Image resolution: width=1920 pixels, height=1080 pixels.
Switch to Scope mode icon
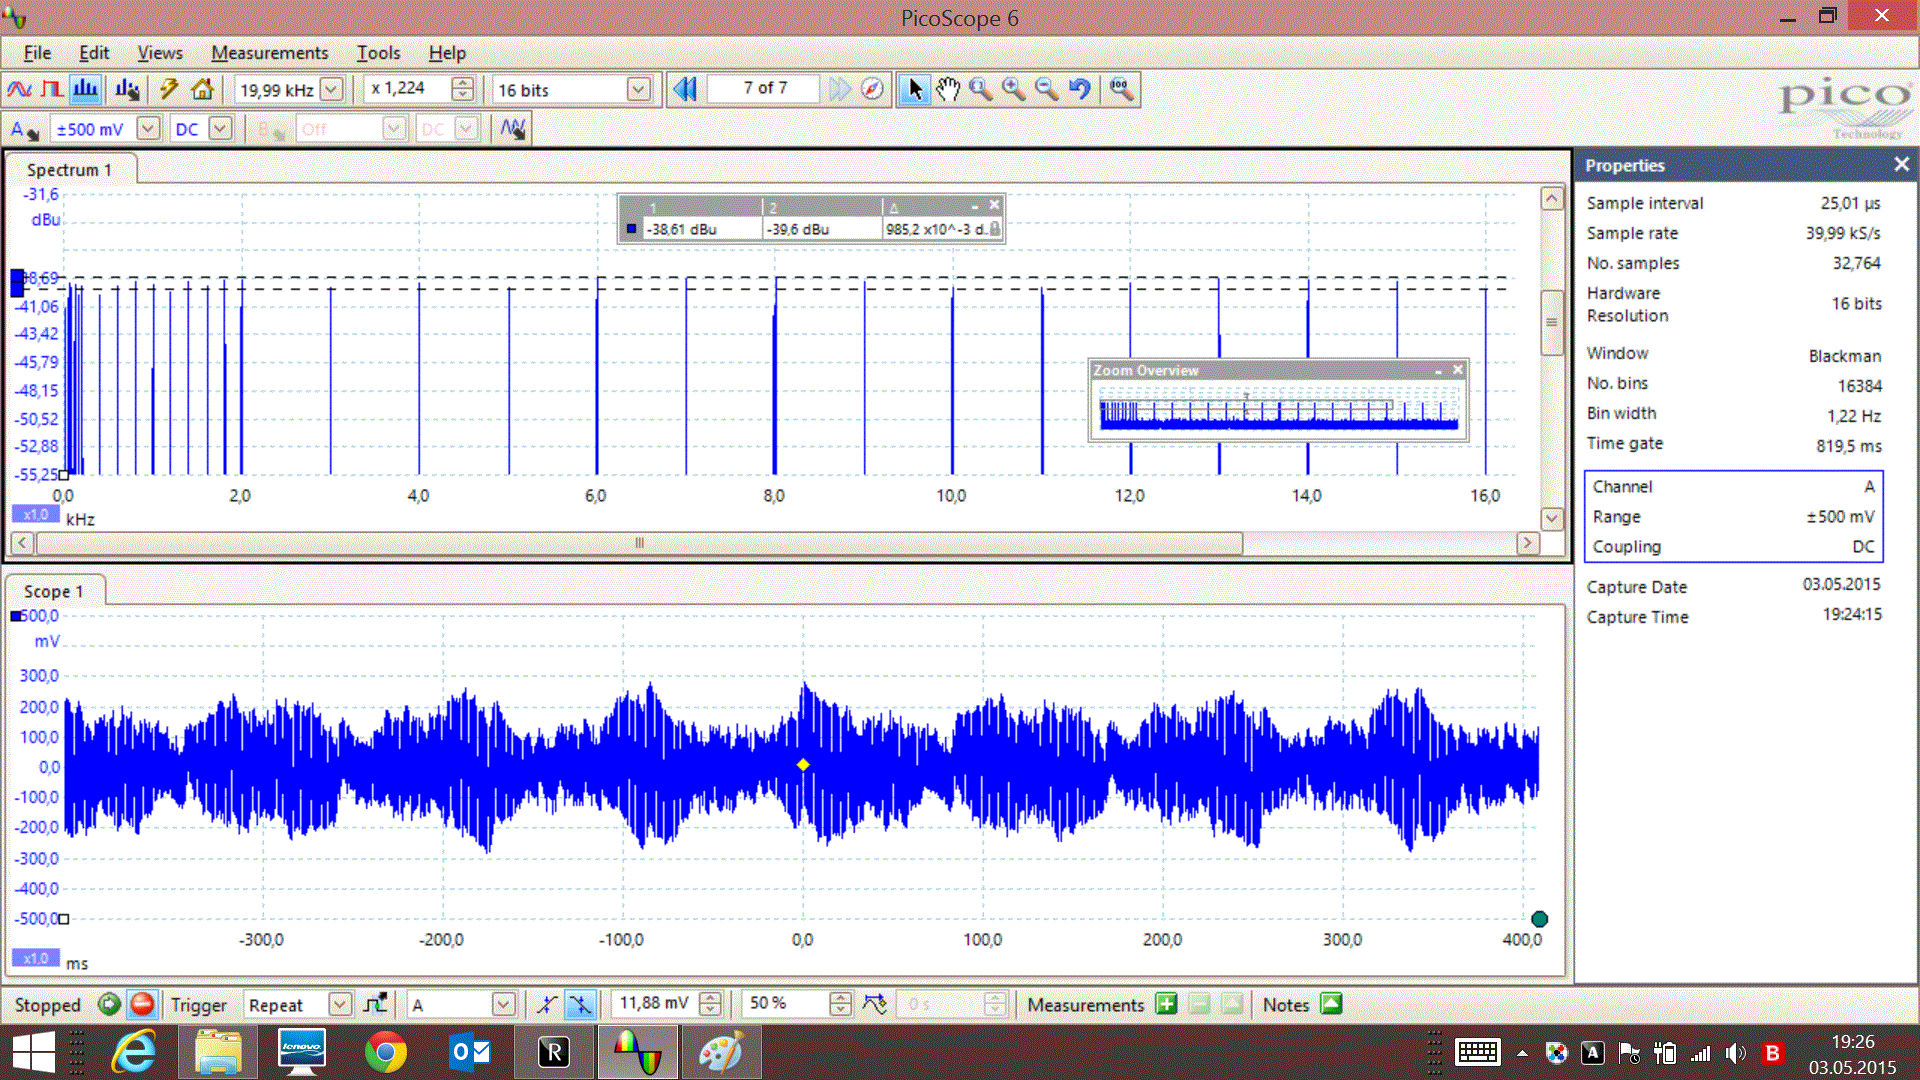[x=19, y=89]
